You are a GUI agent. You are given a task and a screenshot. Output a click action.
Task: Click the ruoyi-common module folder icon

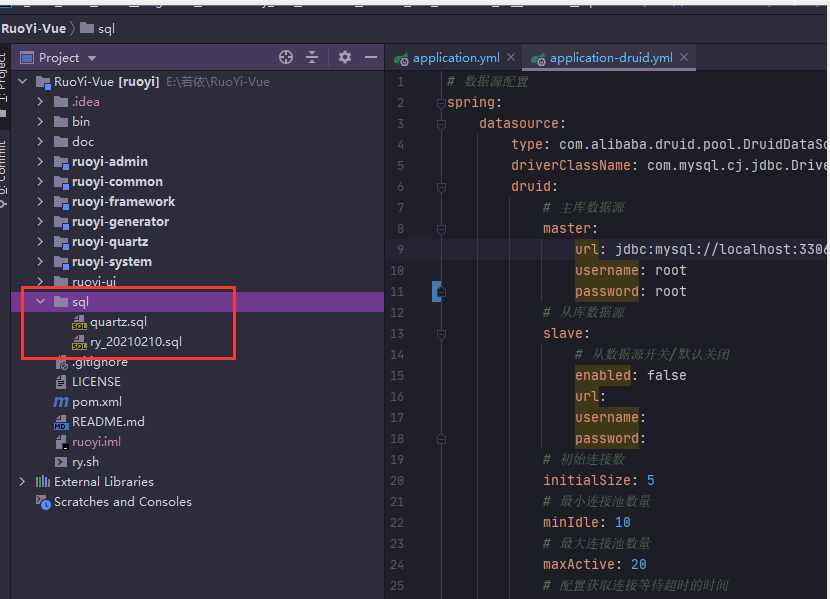pyautogui.click(x=61, y=182)
